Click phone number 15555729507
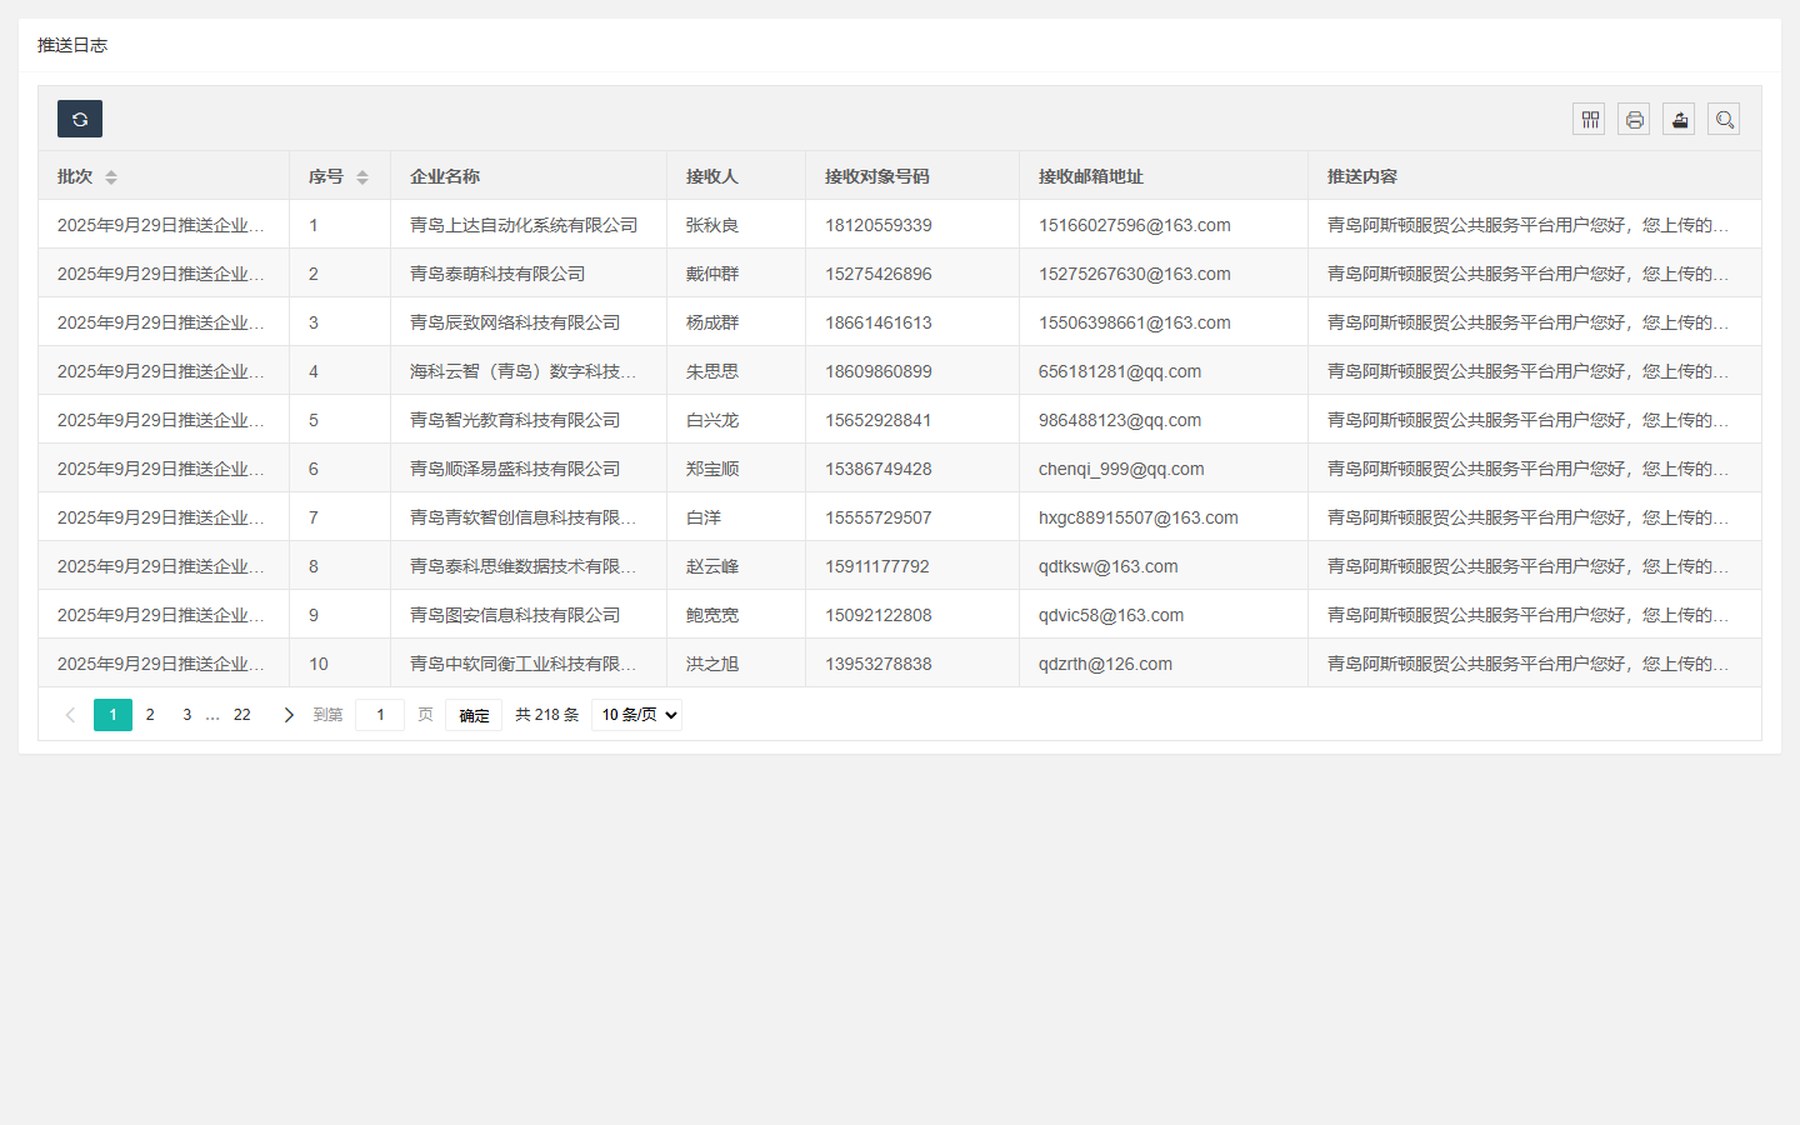This screenshot has width=1800, height=1125. click(878, 518)
